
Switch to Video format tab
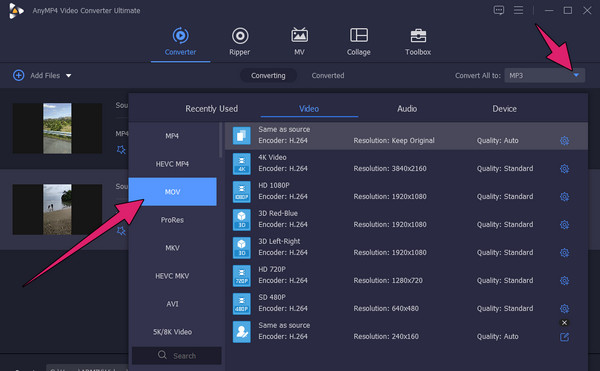[x=309, y=109]
